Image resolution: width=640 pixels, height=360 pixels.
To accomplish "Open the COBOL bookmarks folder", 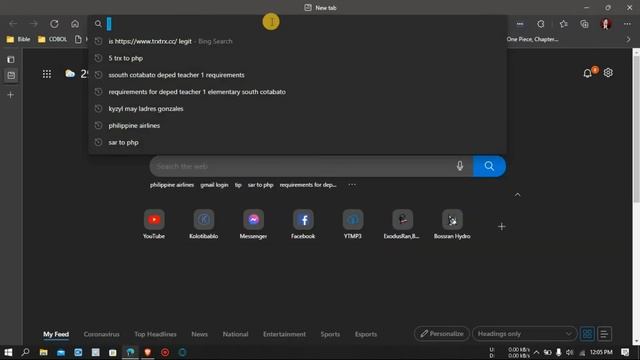I will 52,39.
